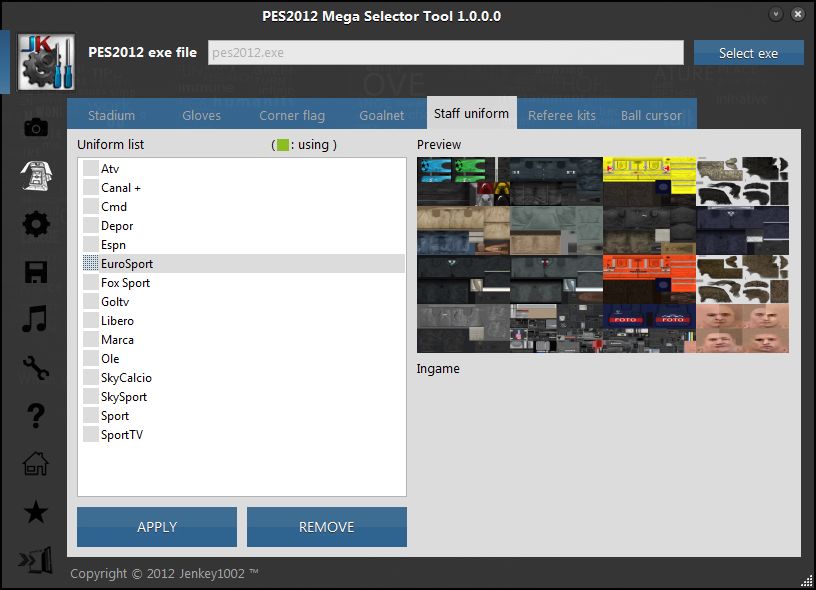The height and width of the screenshot is (590, 816).
Task: Go to the home icon in the sidebar
Action: coord(36,463)
